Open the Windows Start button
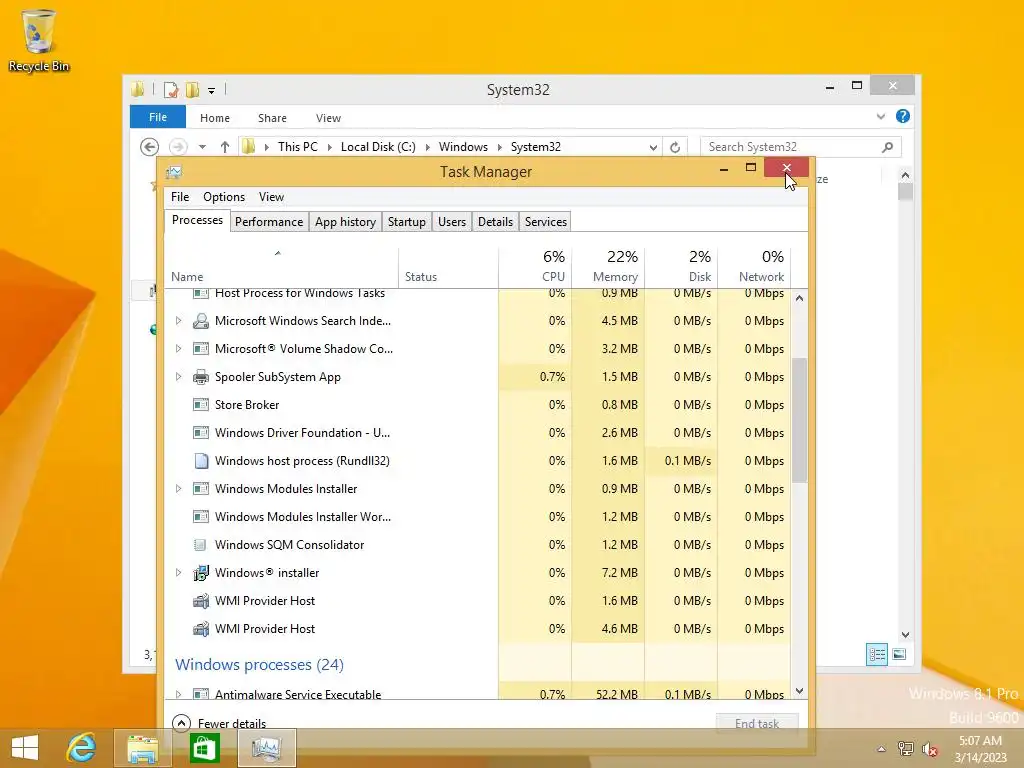This screenshot has width=1024, height=768. (25, 748)
